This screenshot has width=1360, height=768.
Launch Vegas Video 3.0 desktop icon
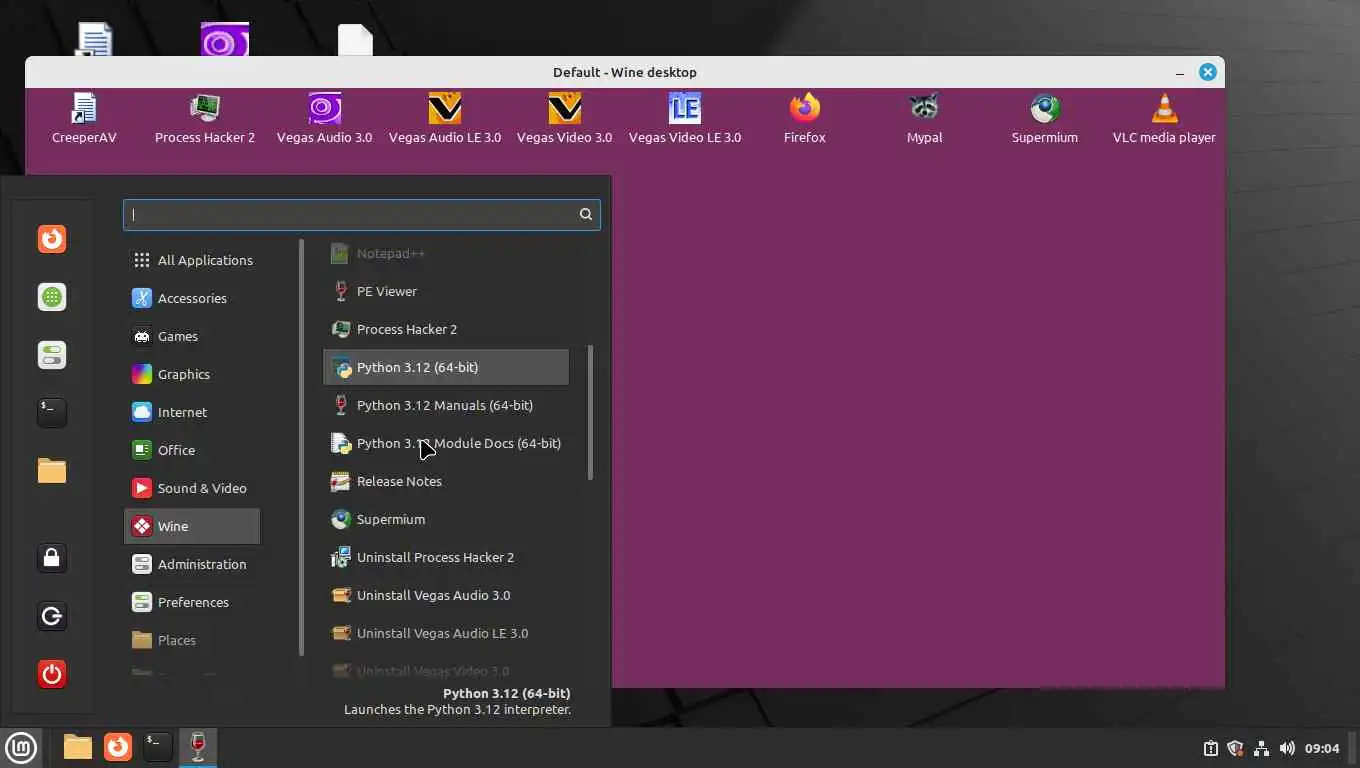pyautogui.click(x=564, y=118)
